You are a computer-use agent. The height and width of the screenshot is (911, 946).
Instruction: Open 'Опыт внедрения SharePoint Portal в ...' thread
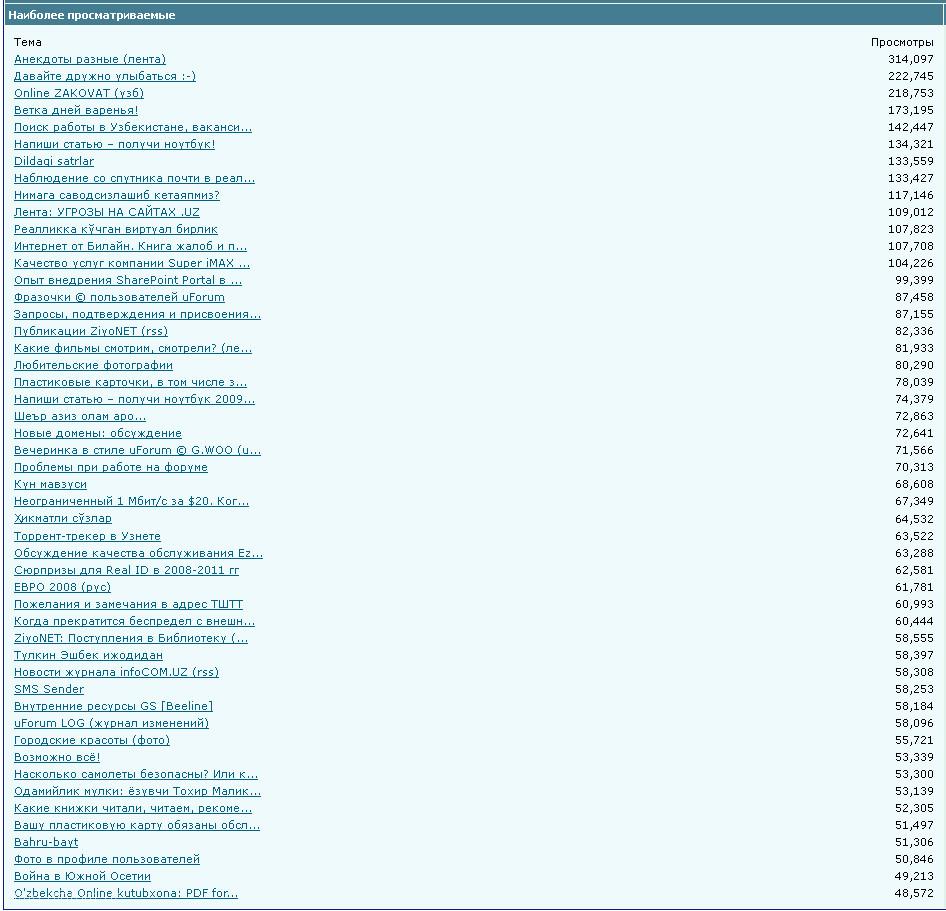pos(128,280)
